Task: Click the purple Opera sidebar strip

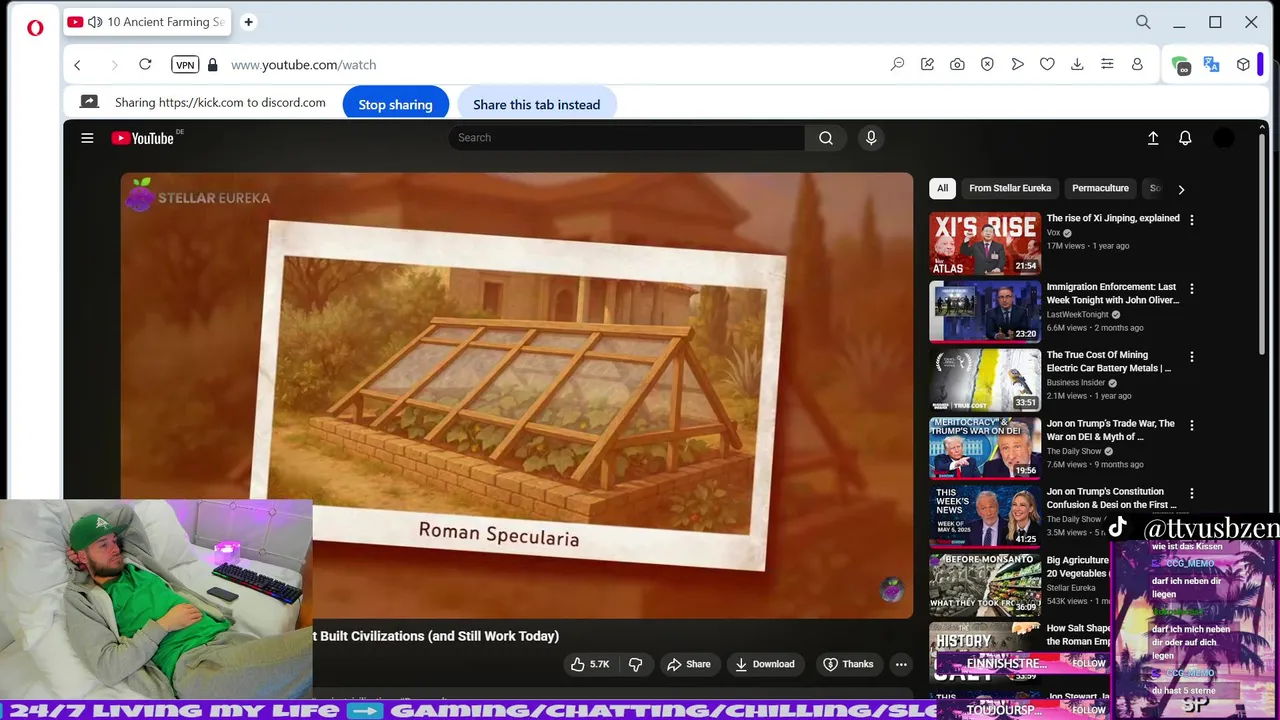Action: [1259, 64]
